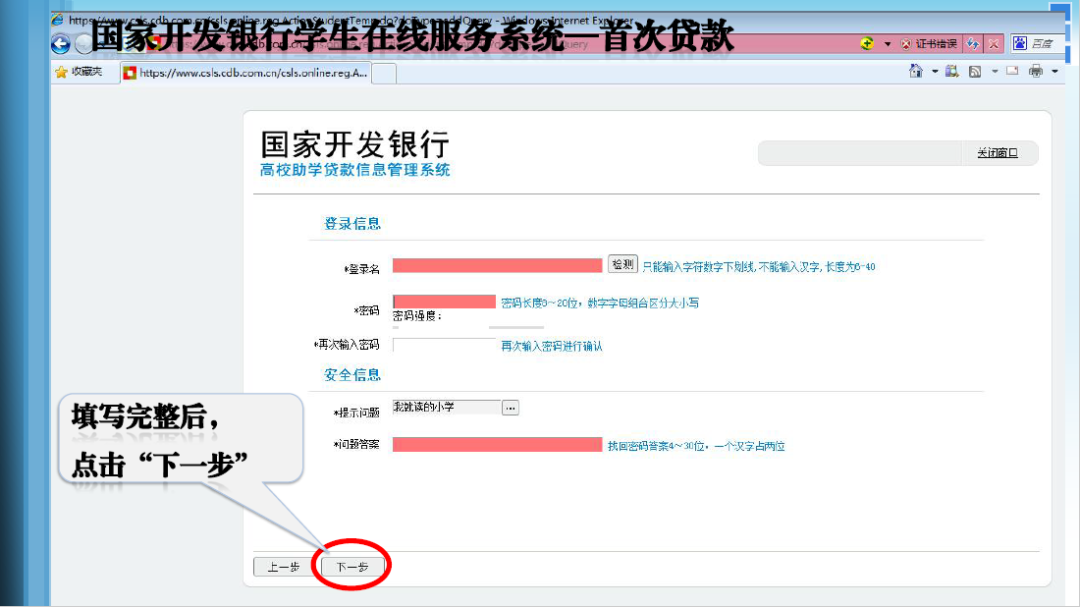Click the 证书错误 certificate error indicator
Viewport: 1080px width, 607px height.
tap(929, 43)
